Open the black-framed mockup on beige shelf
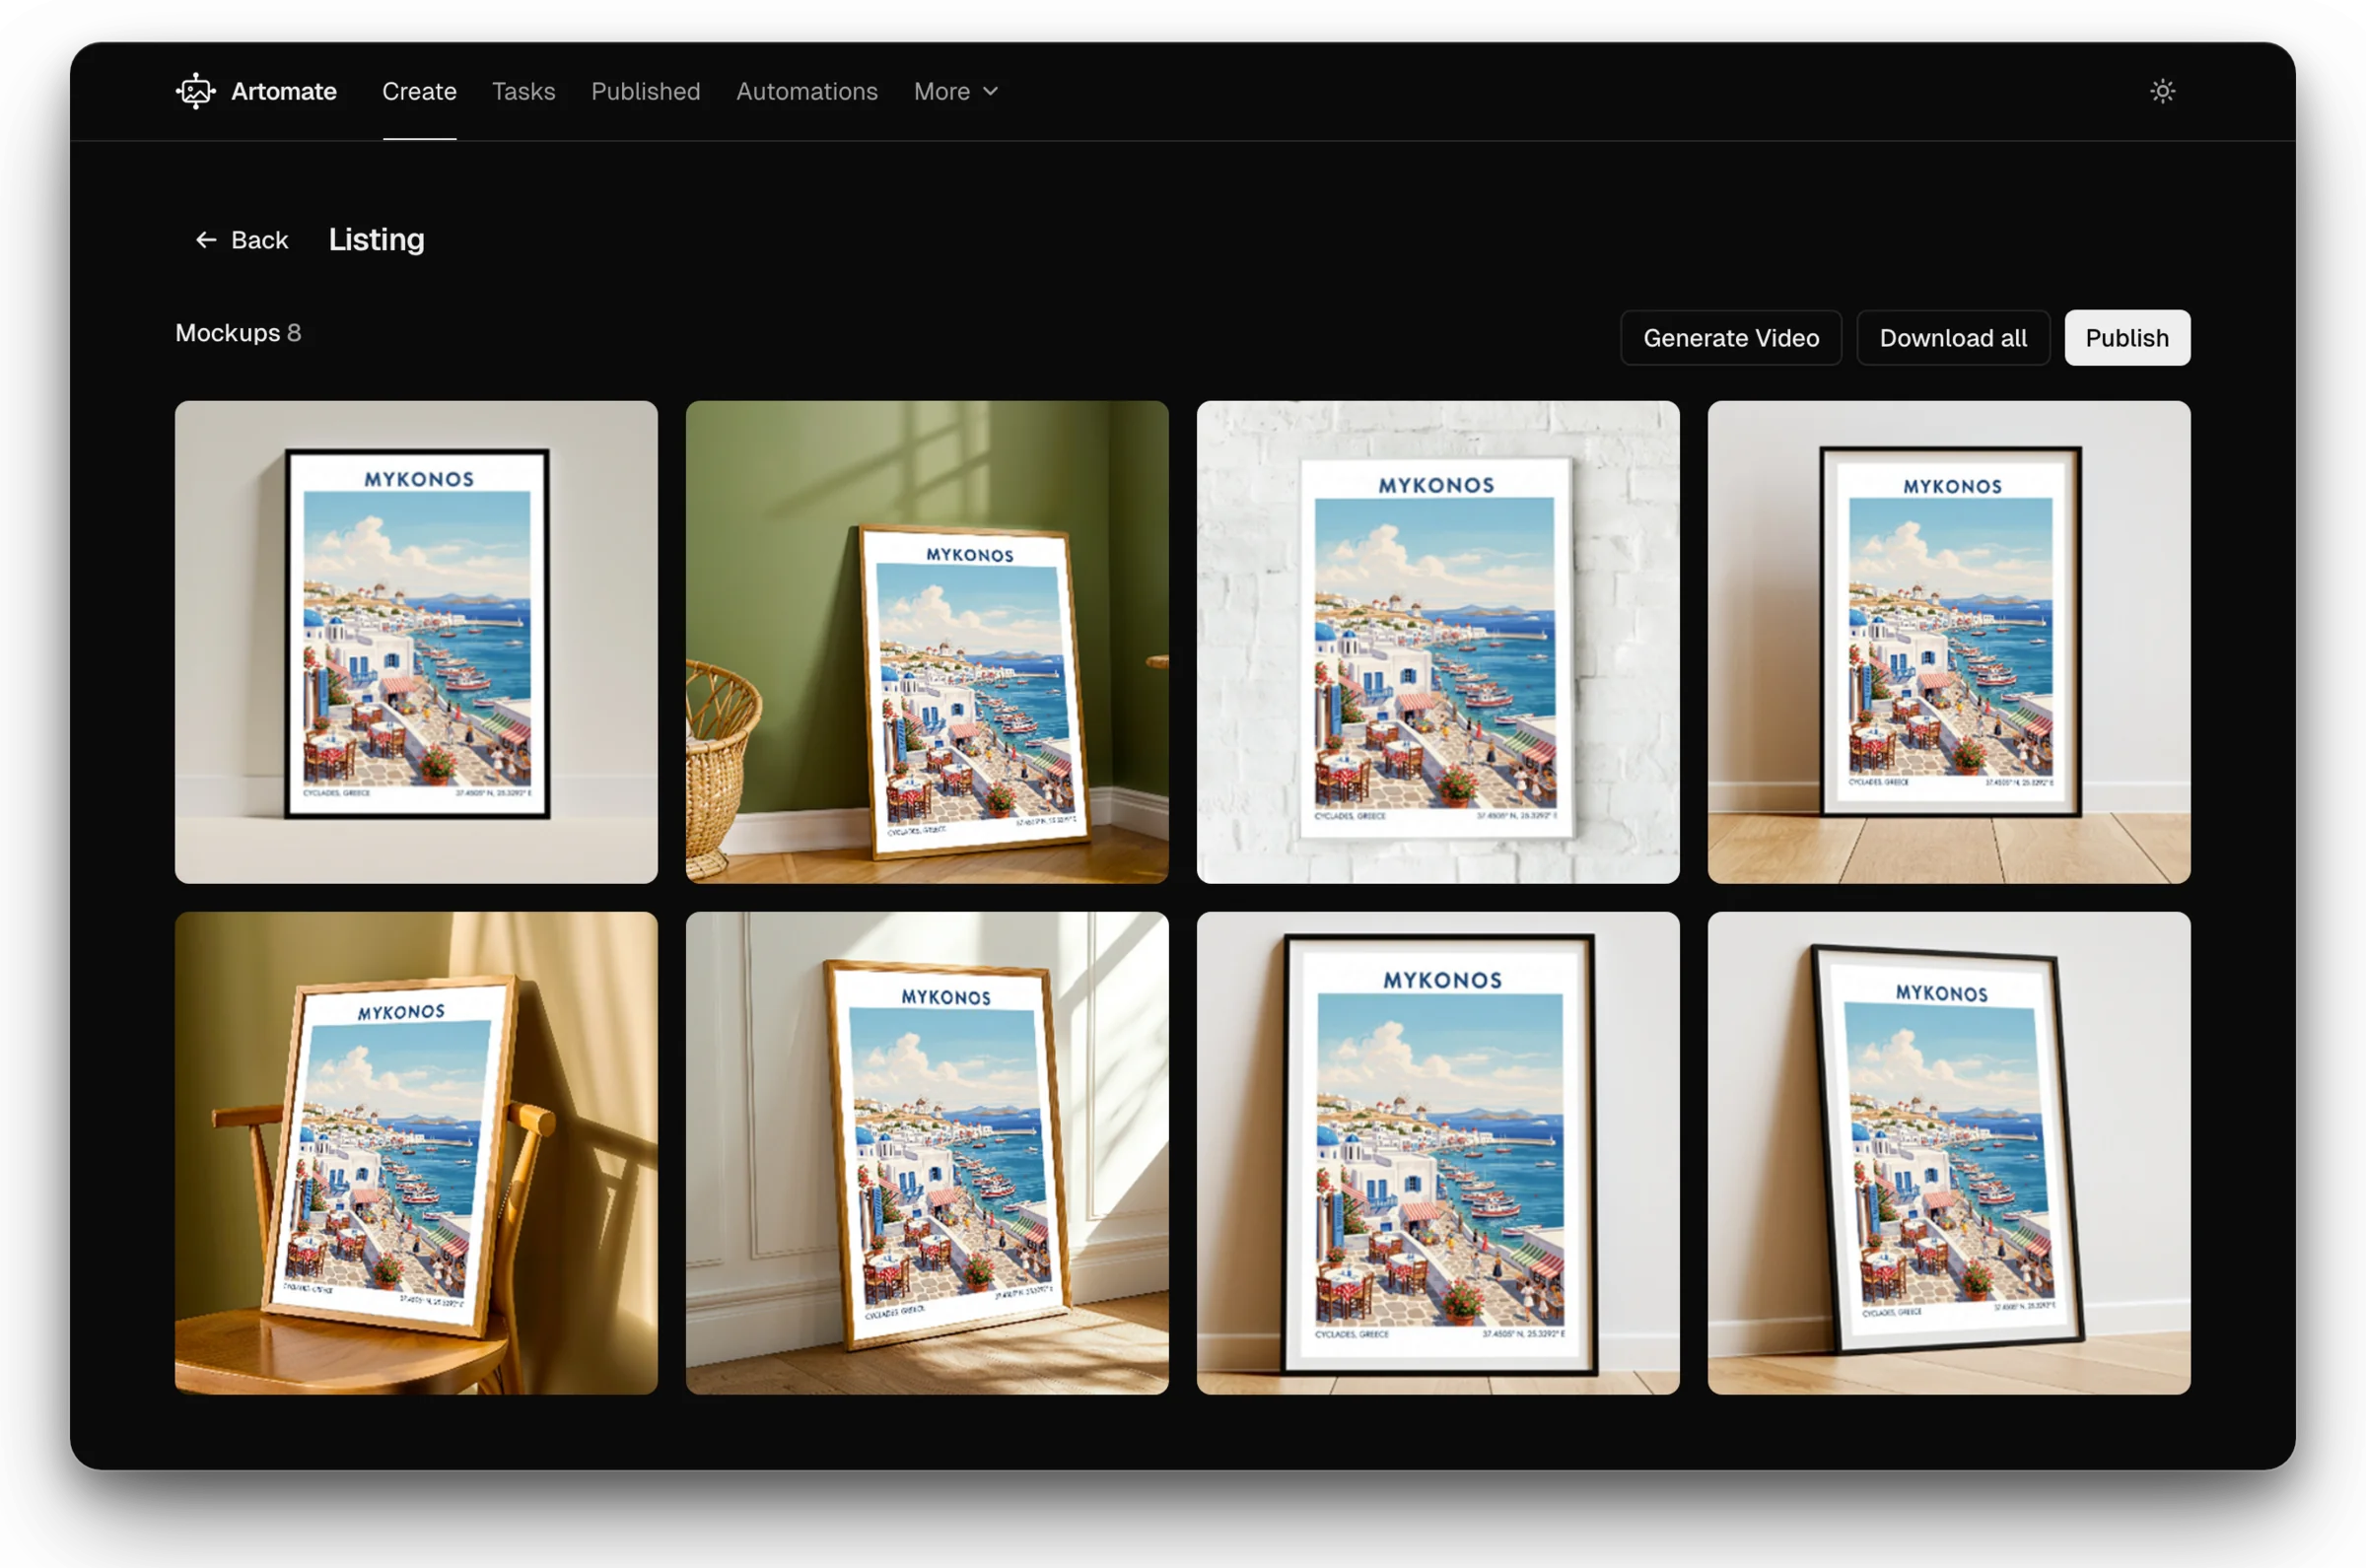 416,642
